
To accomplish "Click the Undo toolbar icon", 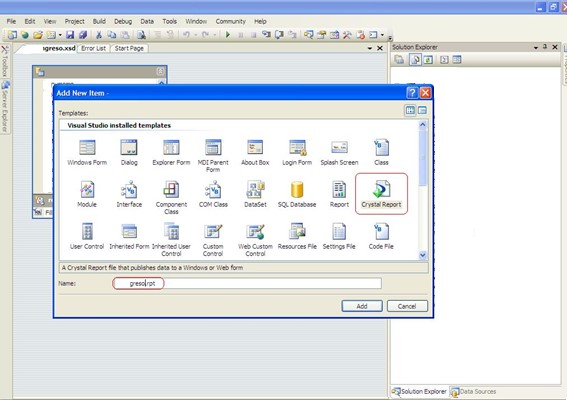I will pos(186,35).
